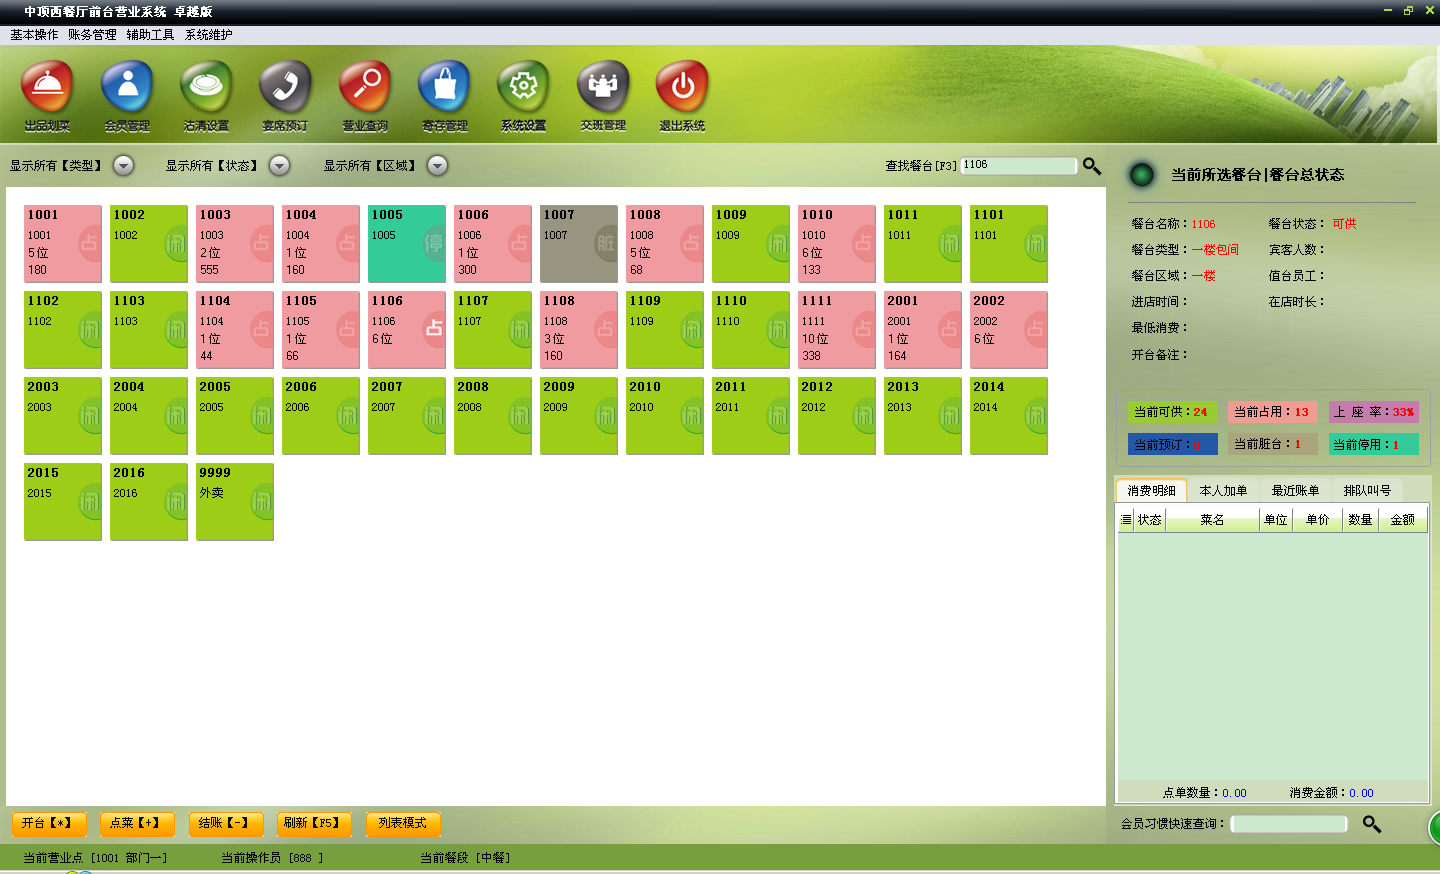Click the 会员习惯快速查询 input field
The image size is (1440, 874).
click(x=1289, y=824)
